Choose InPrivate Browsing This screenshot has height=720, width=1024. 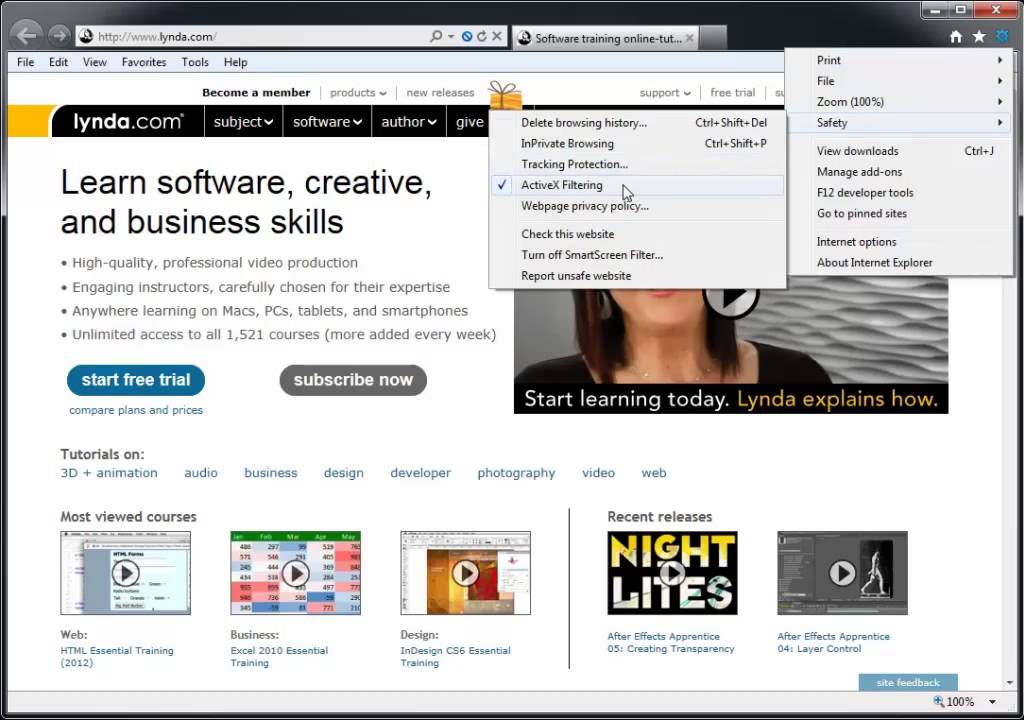tap(637, 144)
